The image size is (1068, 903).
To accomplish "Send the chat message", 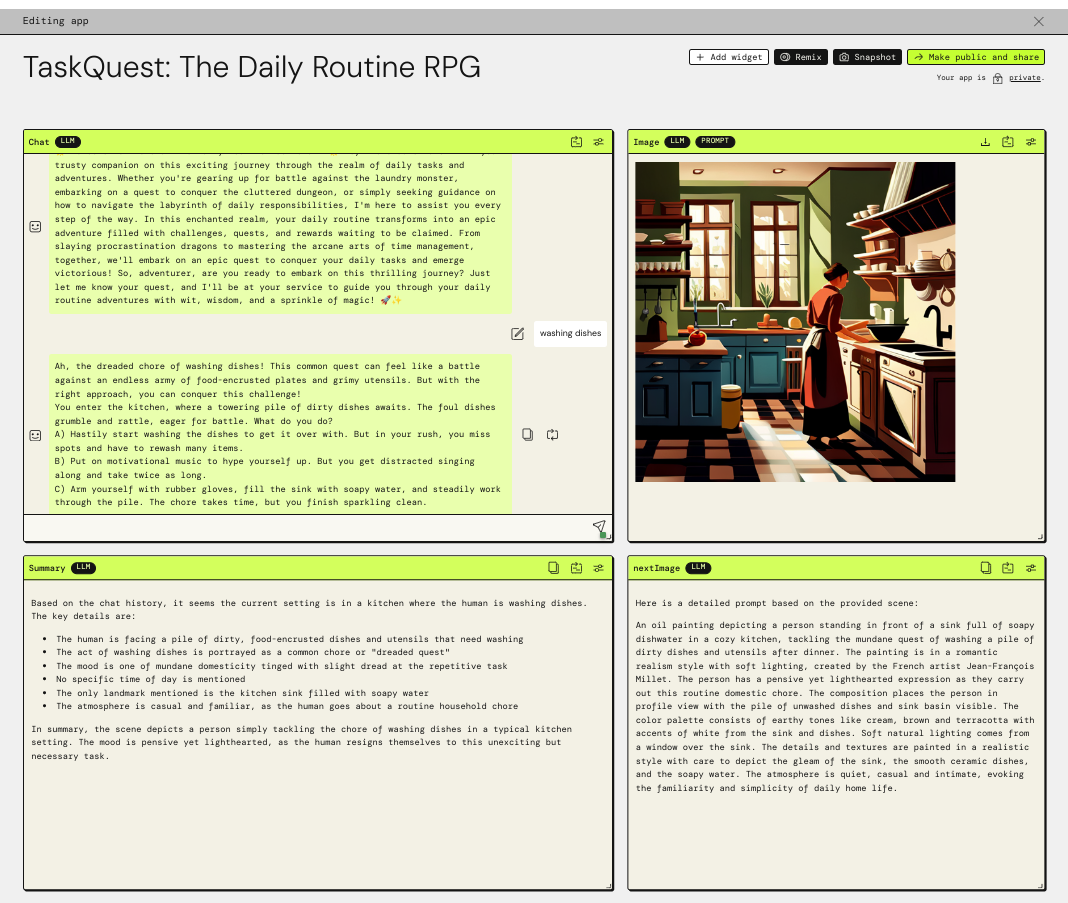I will point(599,528).
